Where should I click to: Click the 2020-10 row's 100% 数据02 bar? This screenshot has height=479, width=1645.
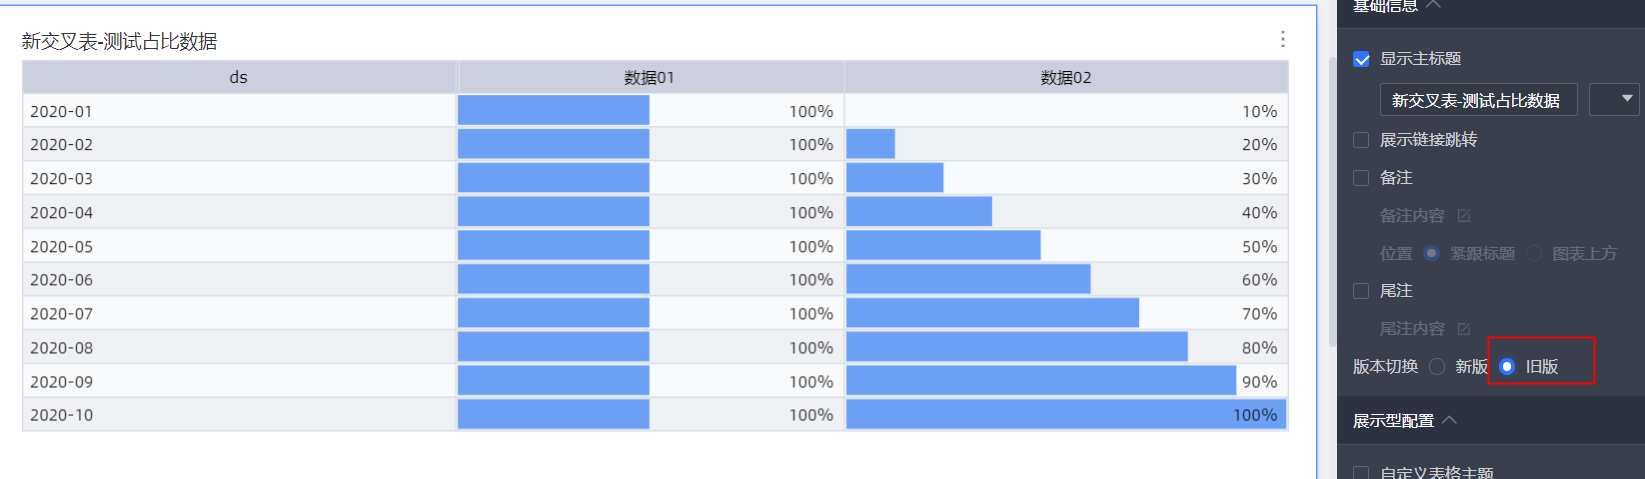coord(1065,415)
